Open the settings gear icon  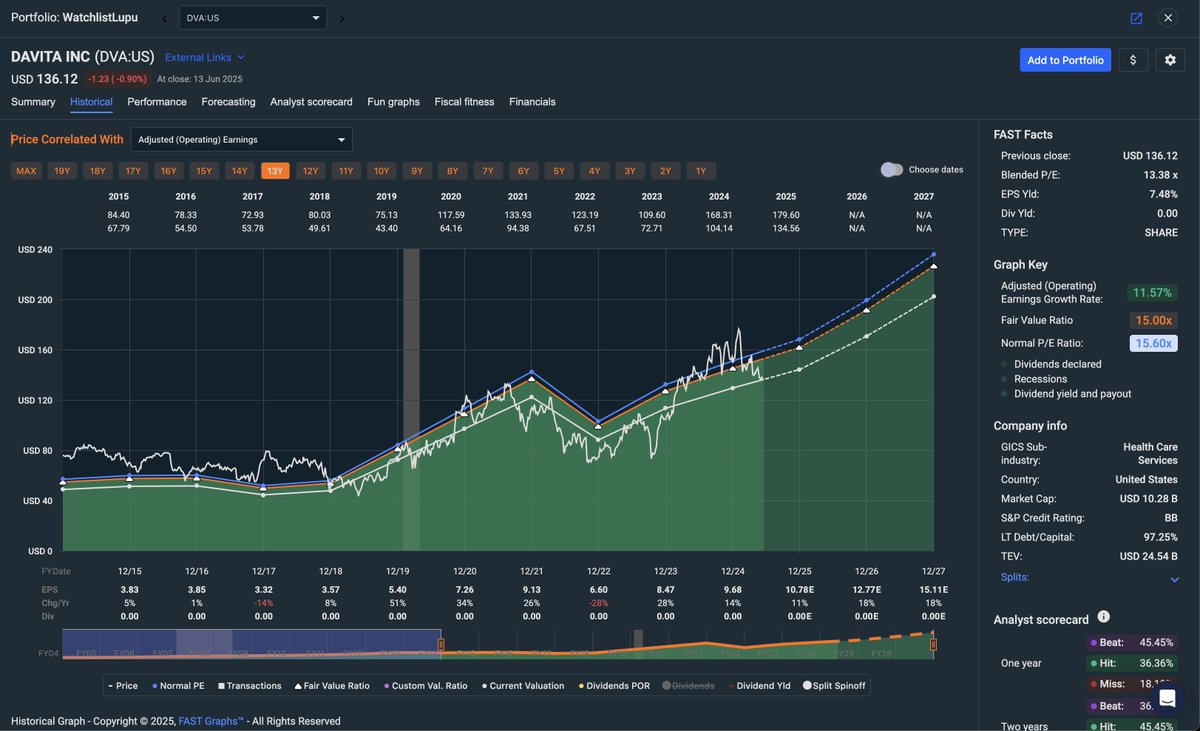click(x=1170, y=60)
